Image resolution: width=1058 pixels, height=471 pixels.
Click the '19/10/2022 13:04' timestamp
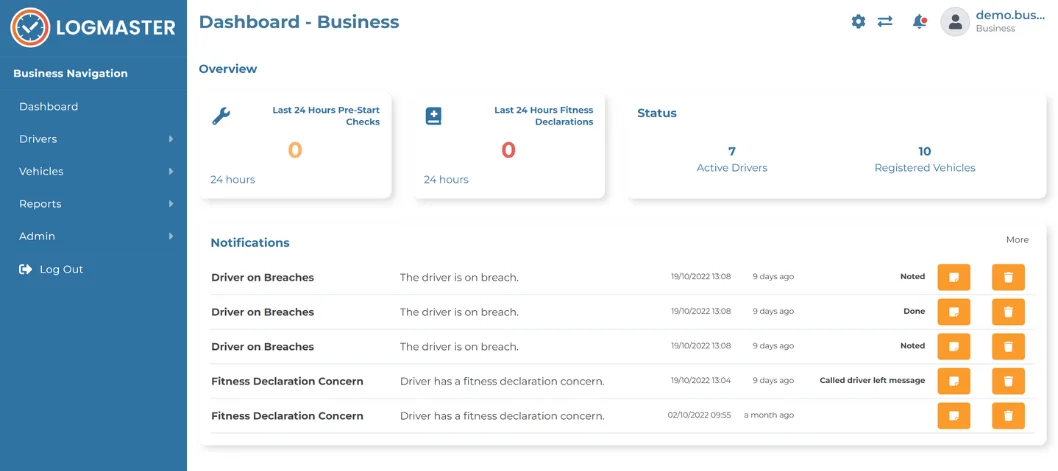pos(700,381)
